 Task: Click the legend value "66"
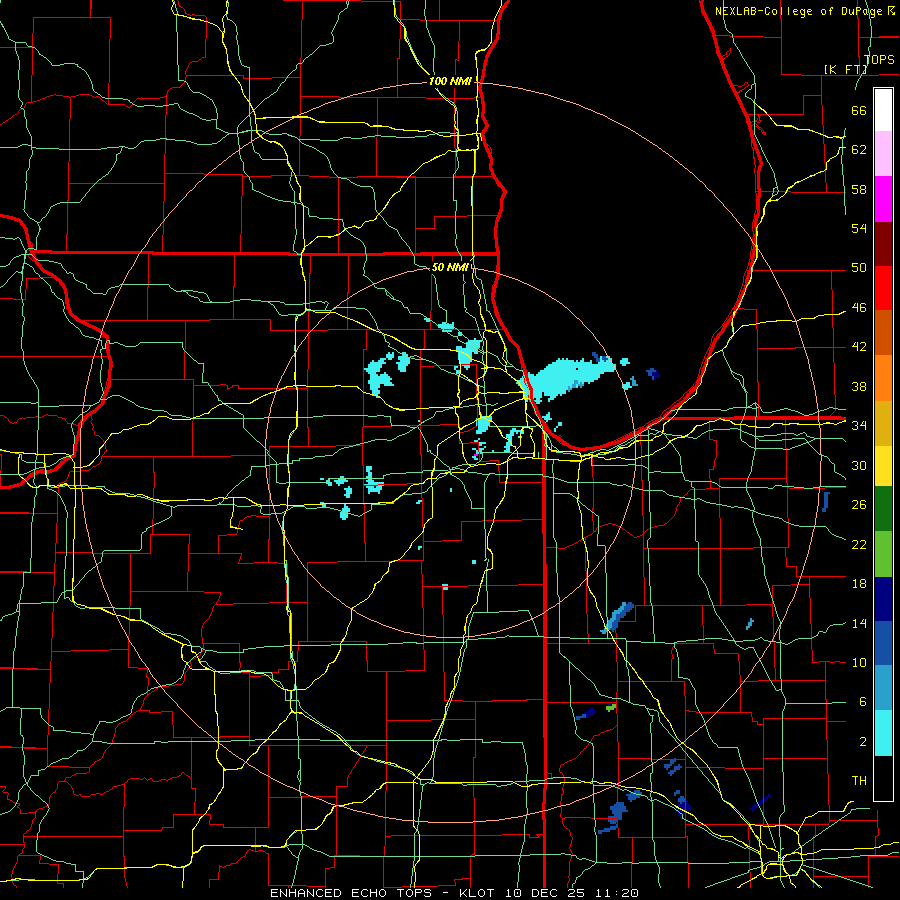pos(859,110)
